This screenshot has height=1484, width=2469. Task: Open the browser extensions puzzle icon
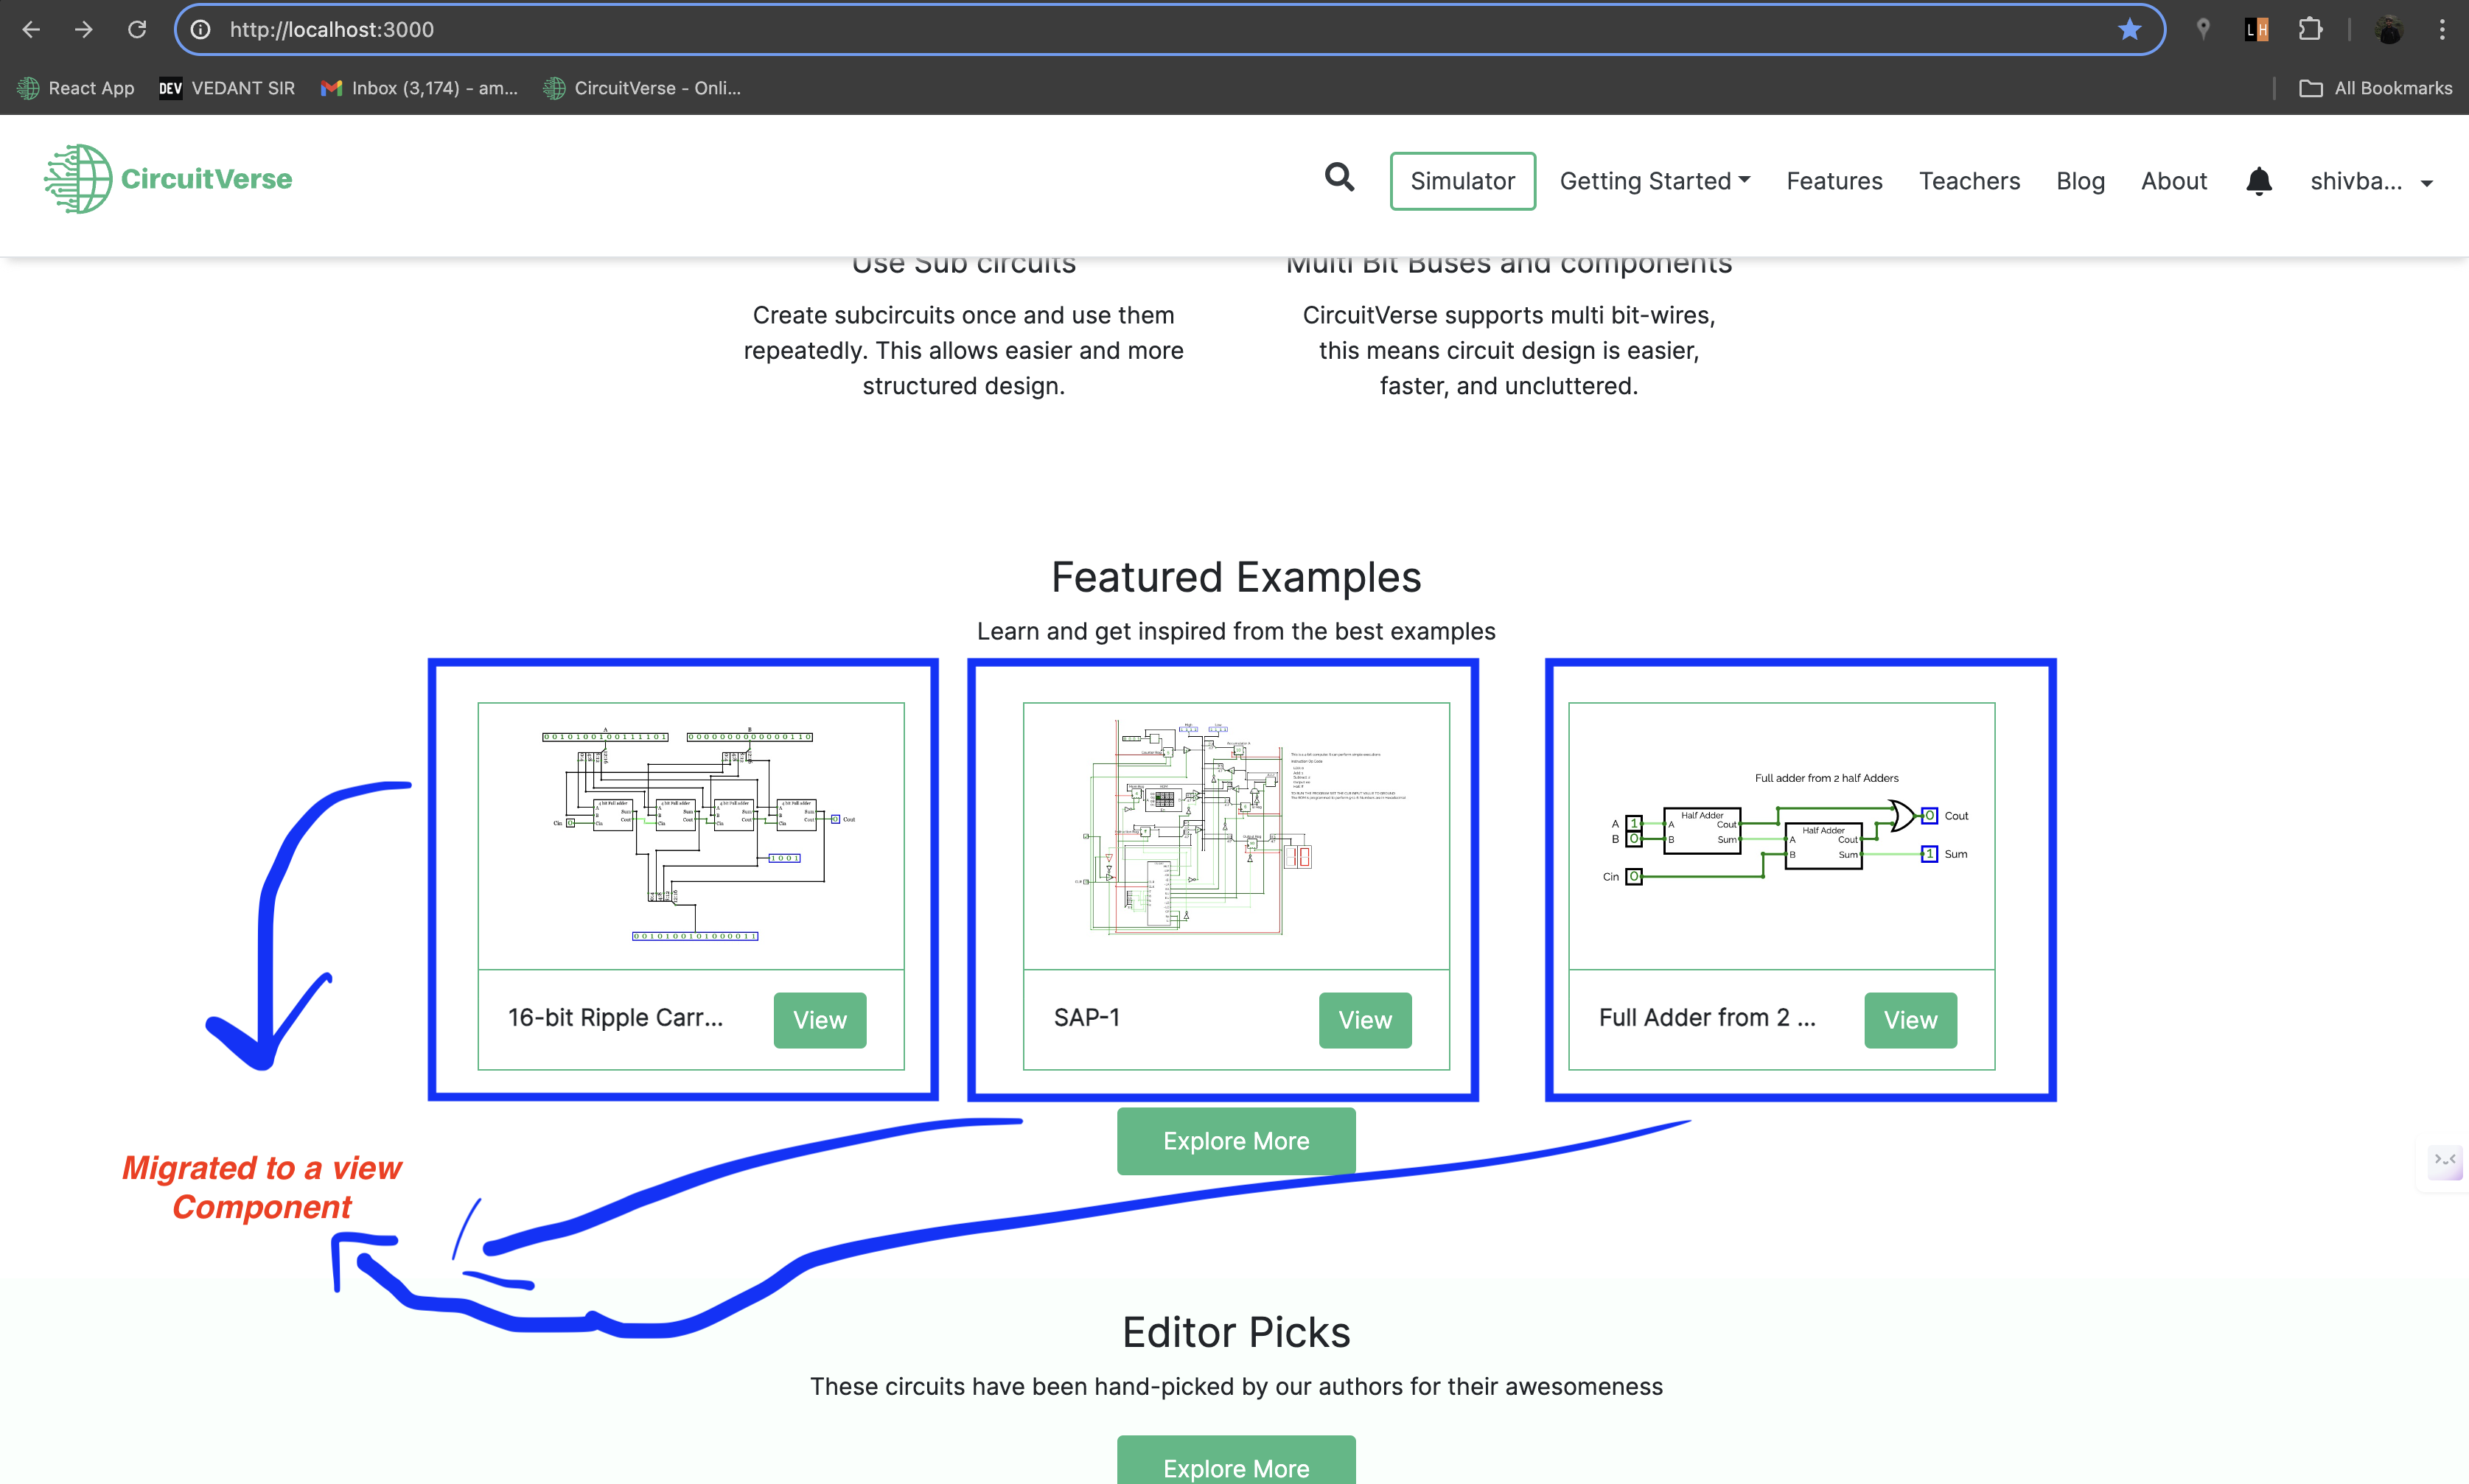pos(2310,29)
